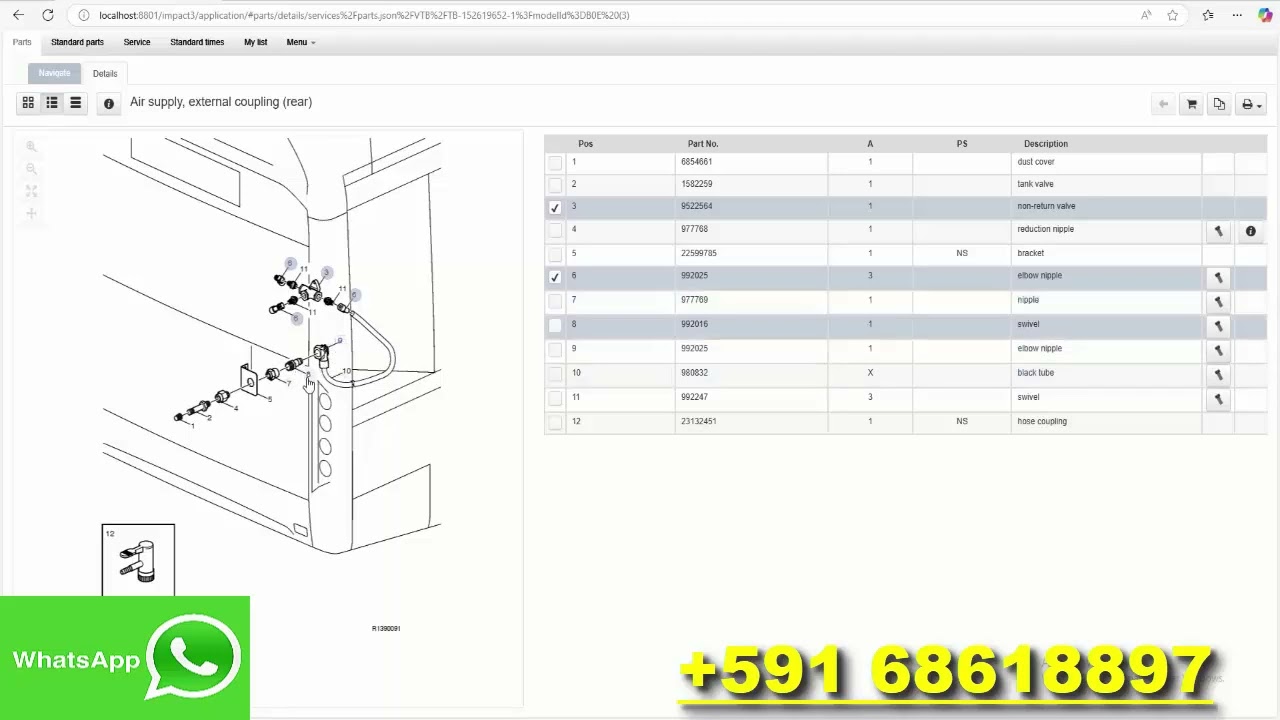
Task: Open Standard times menu
Action: [x=197, y=42]
